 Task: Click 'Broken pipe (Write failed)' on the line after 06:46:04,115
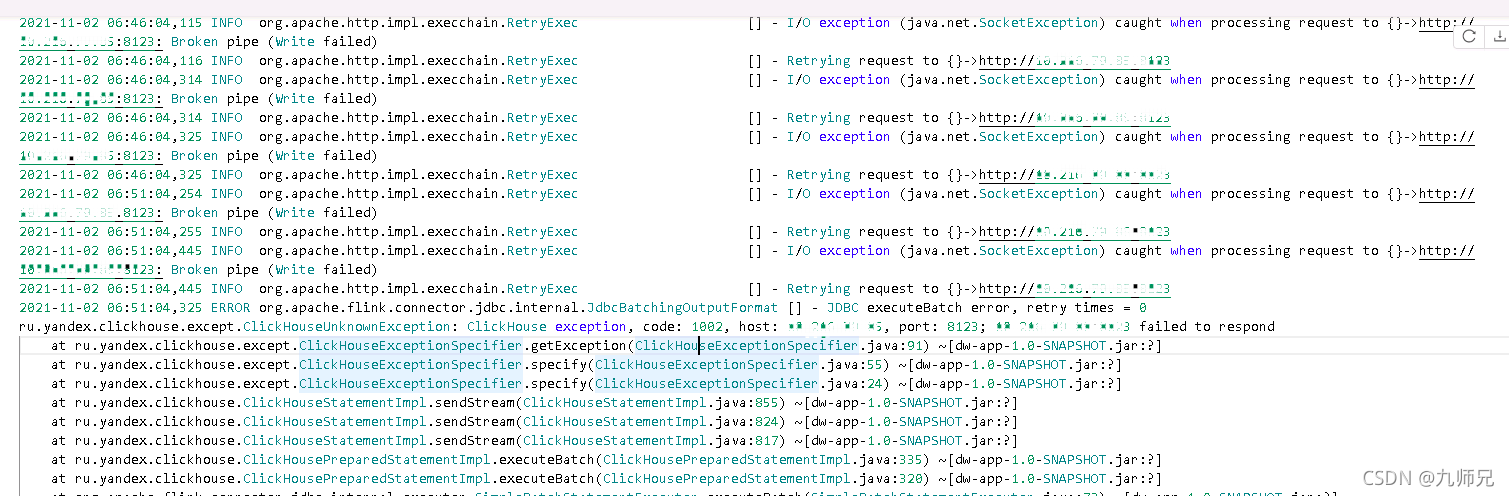pos(274,42)
